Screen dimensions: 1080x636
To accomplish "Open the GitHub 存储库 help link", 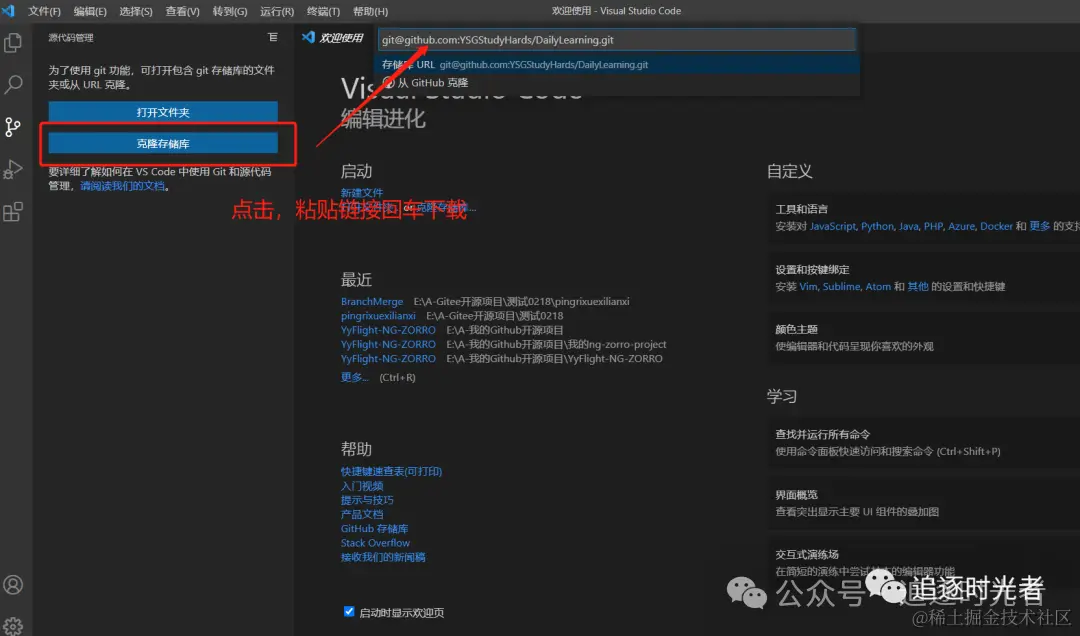I will click(x=374, y=529).
